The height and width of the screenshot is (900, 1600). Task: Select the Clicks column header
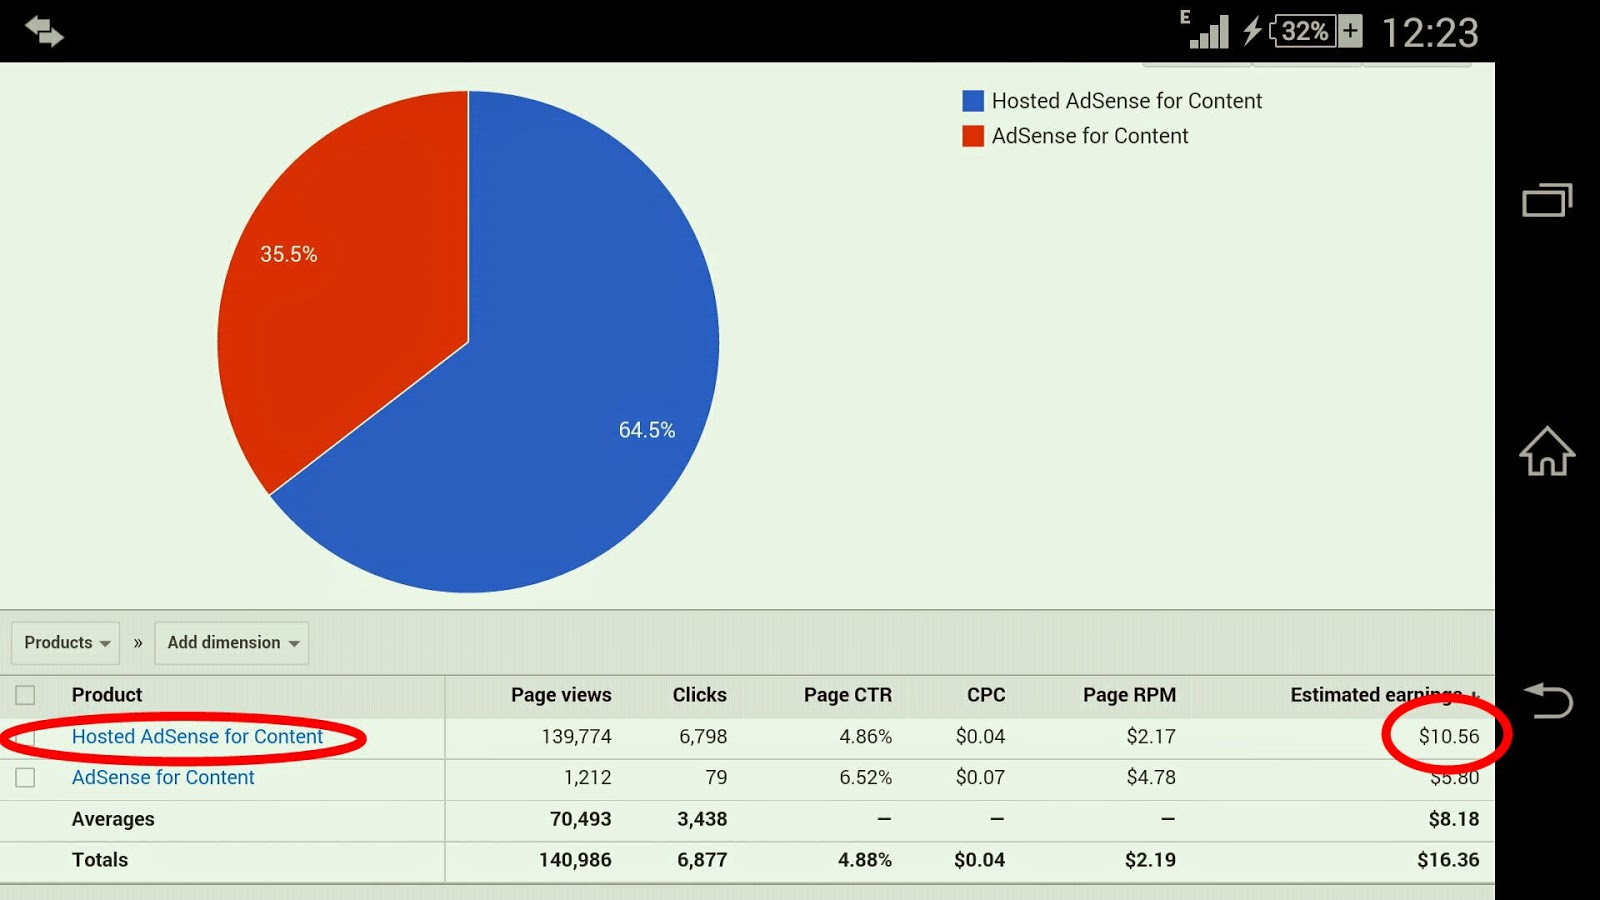[699, 695]
